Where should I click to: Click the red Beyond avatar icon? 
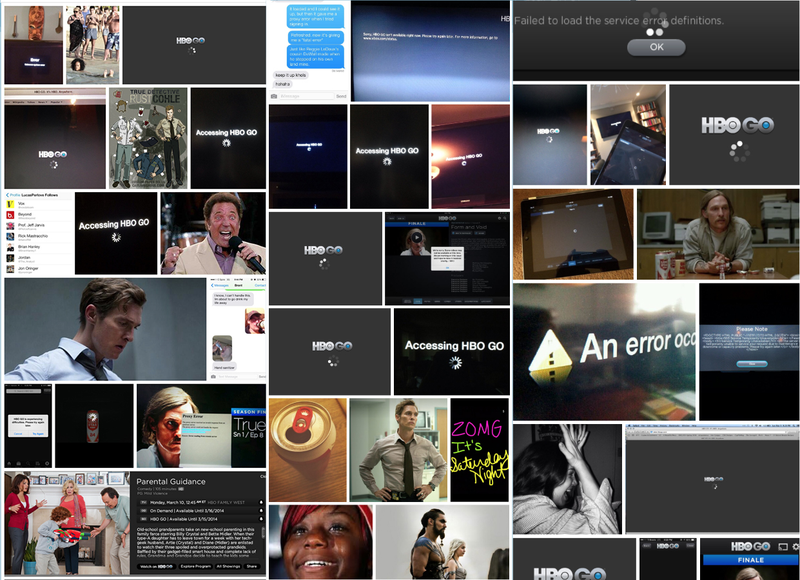click(x=10, y=215)
